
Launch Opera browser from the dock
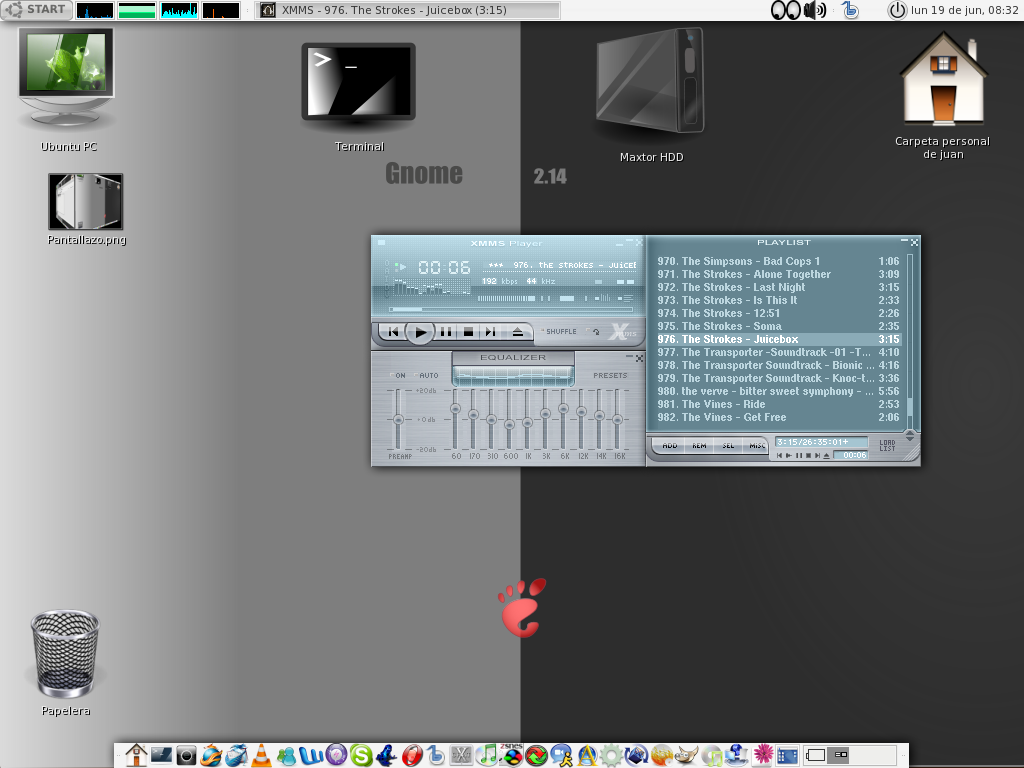[411, 756]
